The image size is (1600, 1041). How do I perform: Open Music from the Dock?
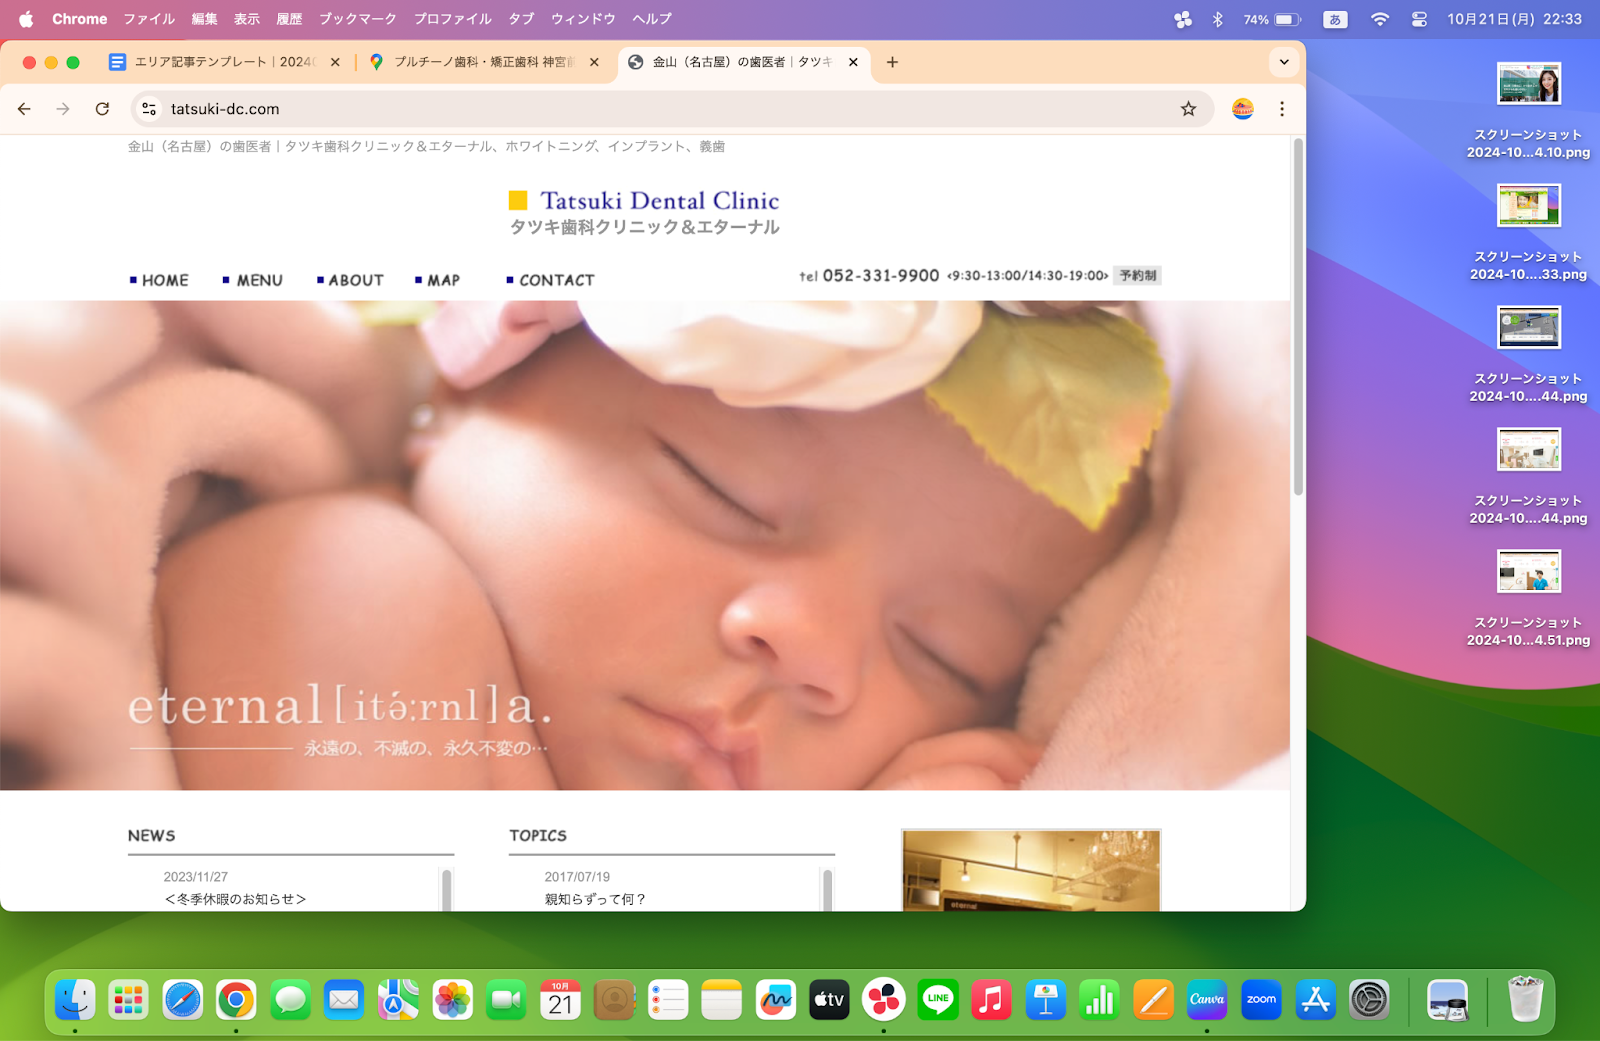click(x=991, y=999)
